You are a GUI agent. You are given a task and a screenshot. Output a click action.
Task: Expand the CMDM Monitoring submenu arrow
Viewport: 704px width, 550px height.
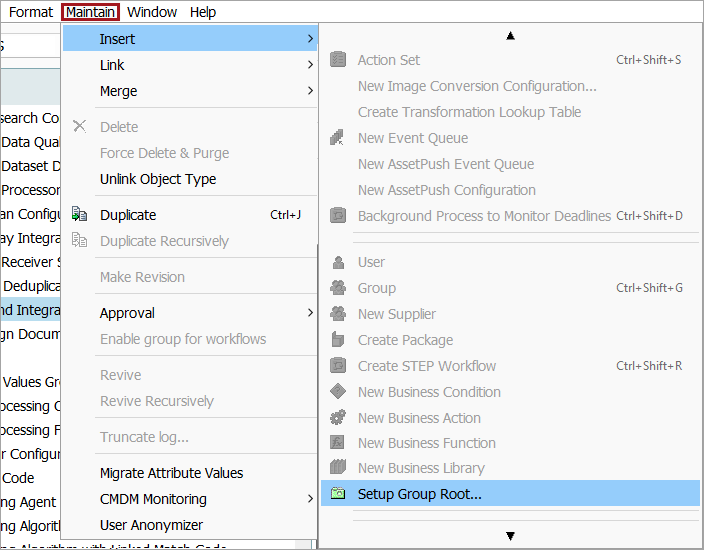(310, 499)
